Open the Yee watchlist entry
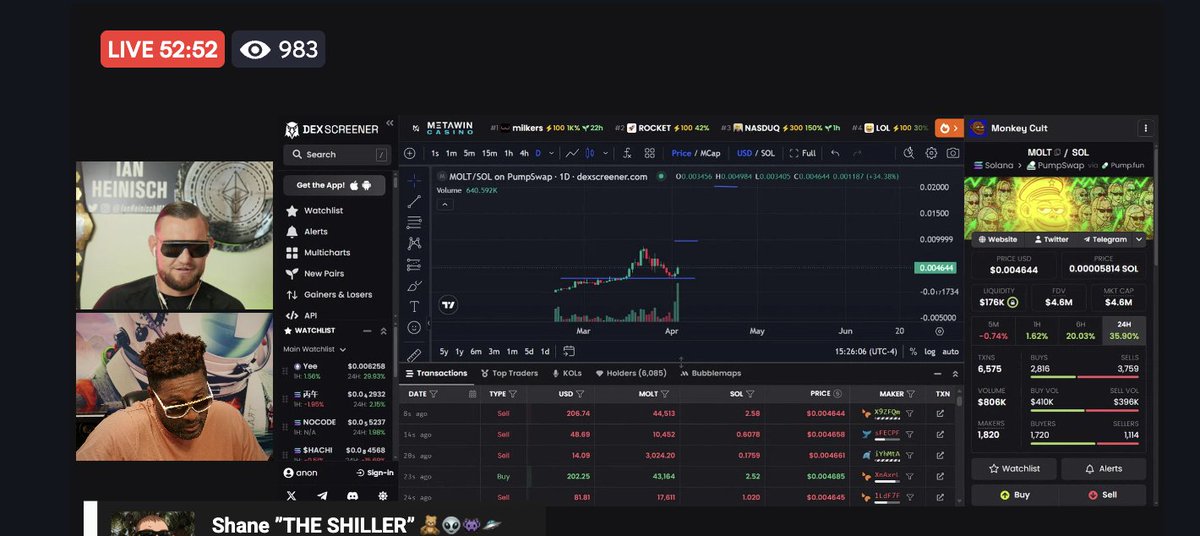The width and height of the screenshot is (1200, 536). (334, 371)
